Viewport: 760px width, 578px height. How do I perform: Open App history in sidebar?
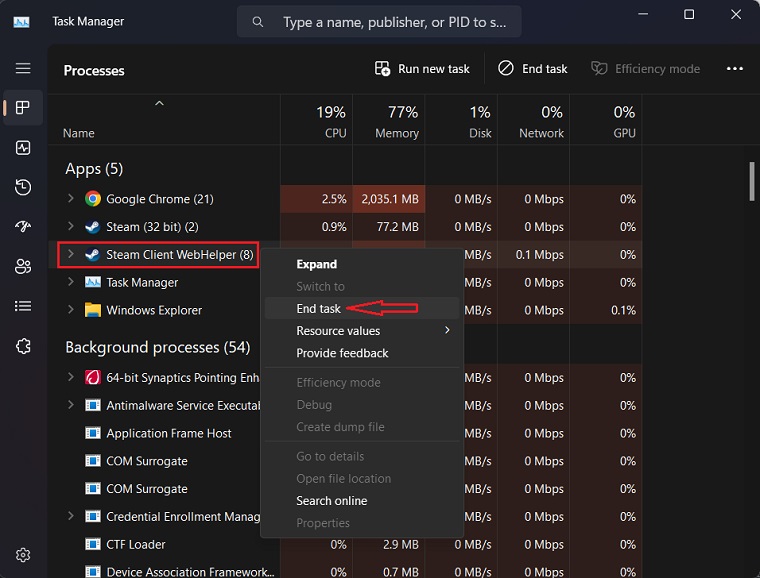23,188
